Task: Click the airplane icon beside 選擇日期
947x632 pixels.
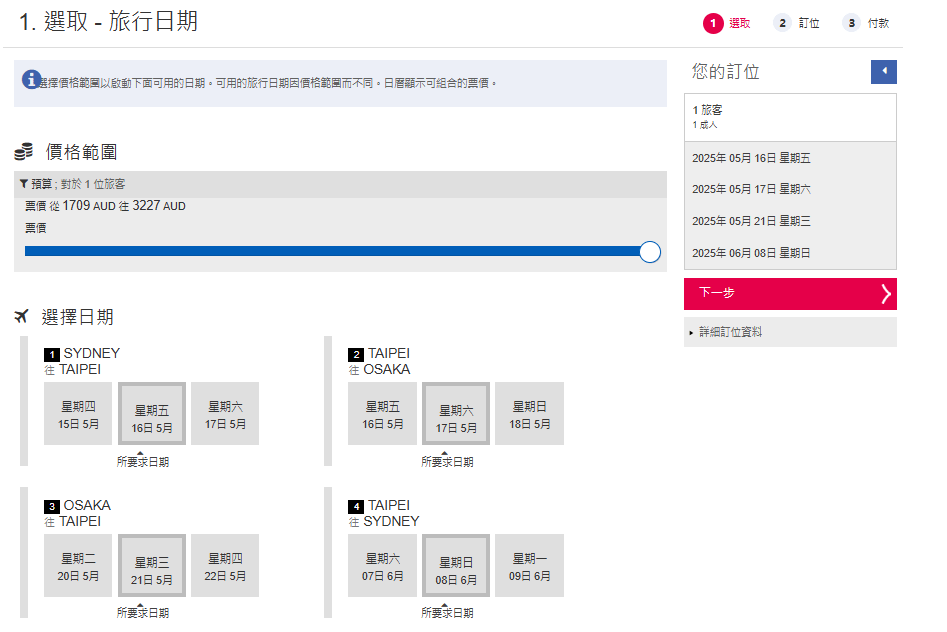Action: (x=22, y=317)
